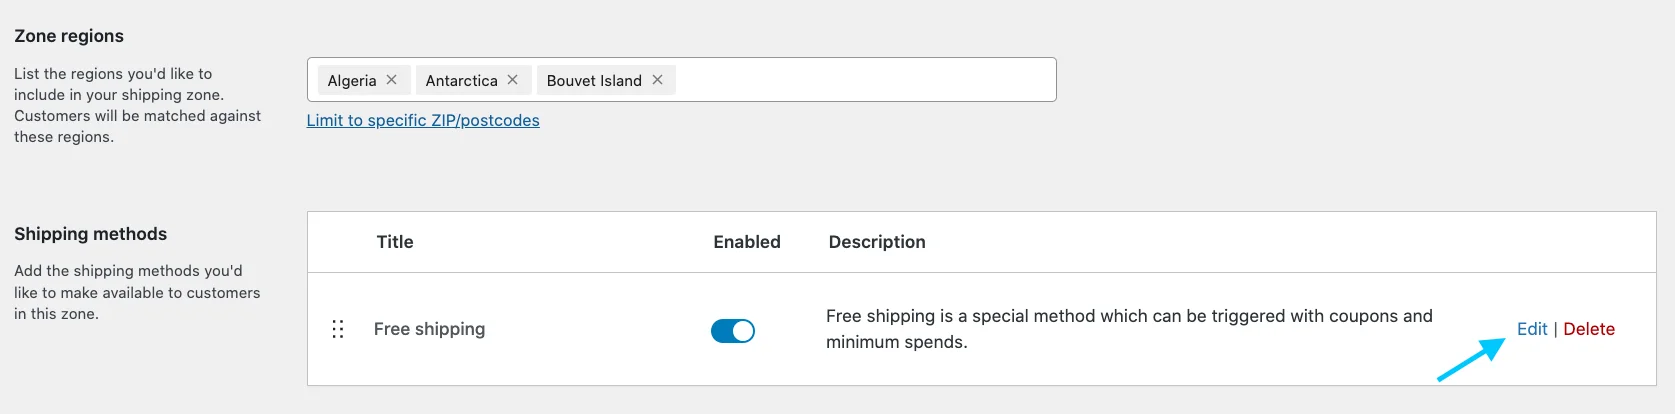
Task: Click the blue arrow pointing to Edit
Action: click(x=1471, y=359)
